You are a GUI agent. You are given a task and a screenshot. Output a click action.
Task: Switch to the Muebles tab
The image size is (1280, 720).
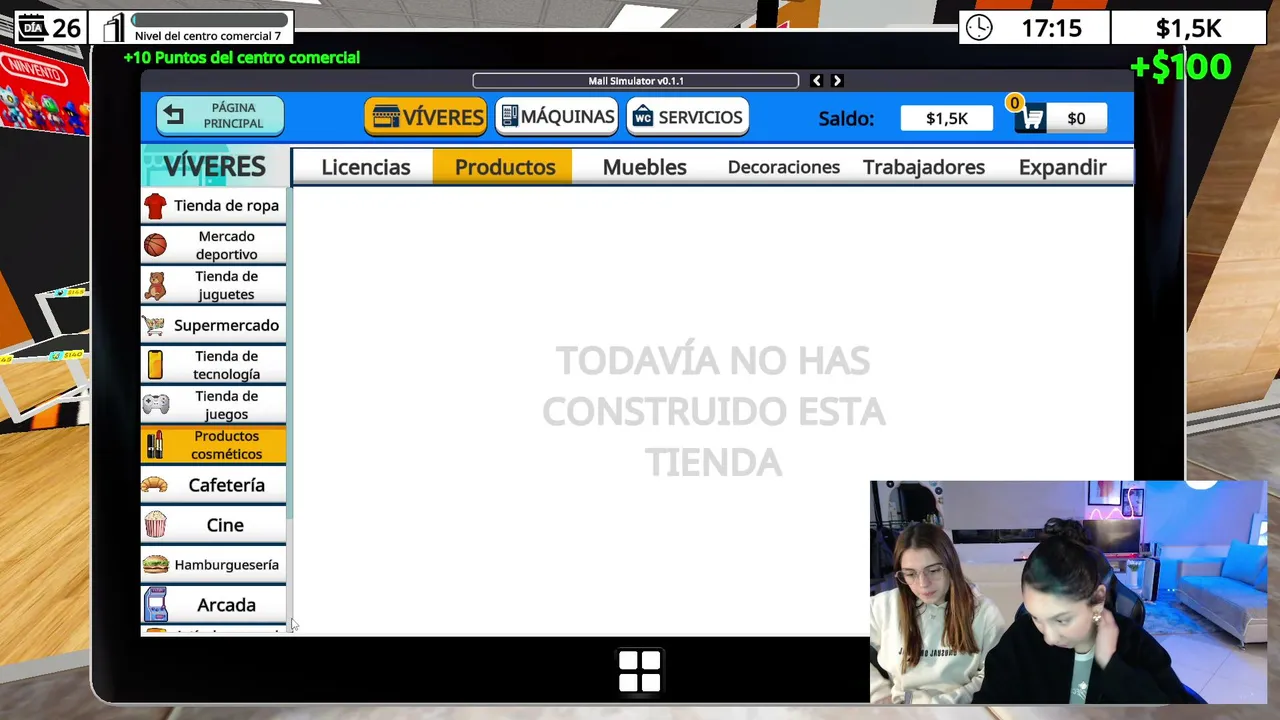644,167
